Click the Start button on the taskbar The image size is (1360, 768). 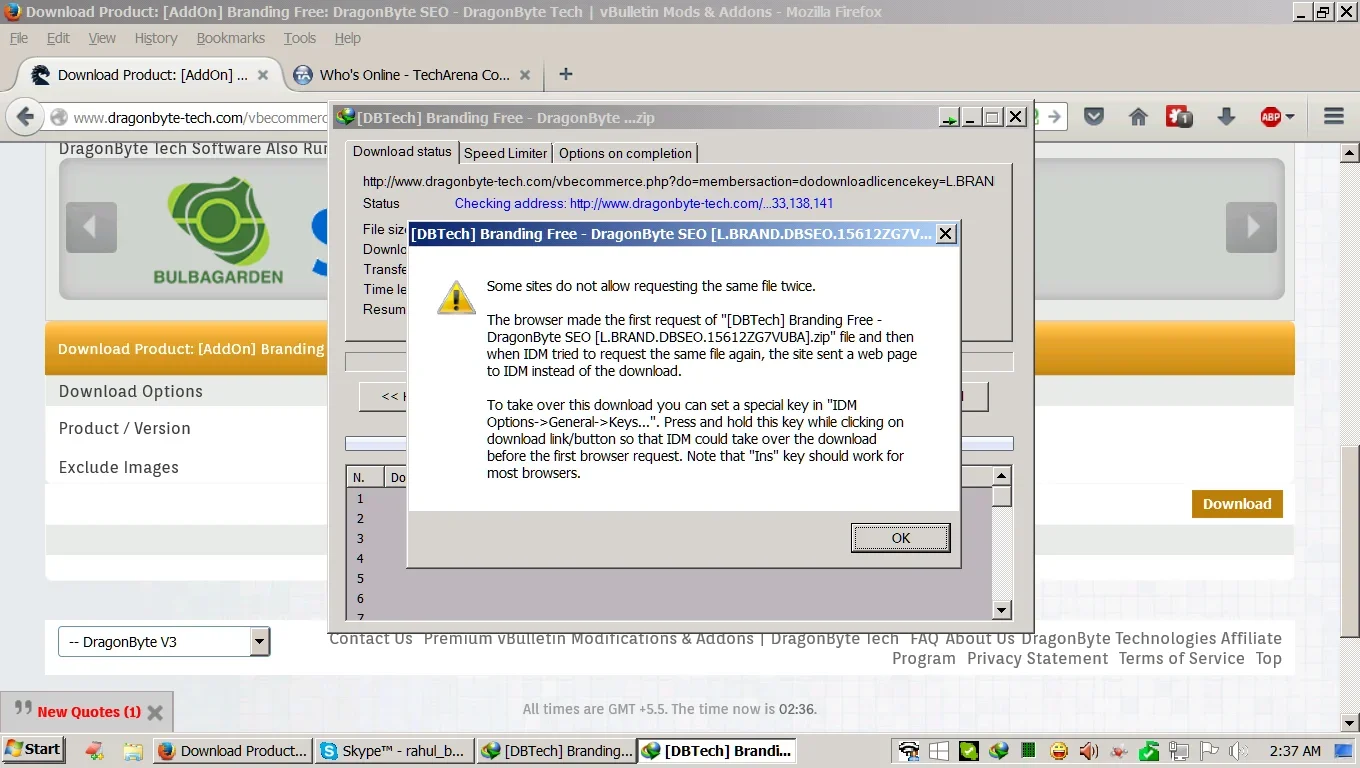coord(33,750)
